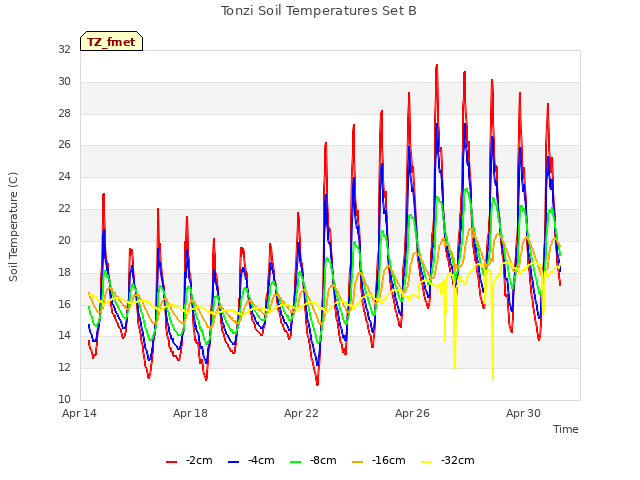Click the Apr 26 x-axis tick label
Viewport: 640px width, 480px height.
(x=412, y=413)
